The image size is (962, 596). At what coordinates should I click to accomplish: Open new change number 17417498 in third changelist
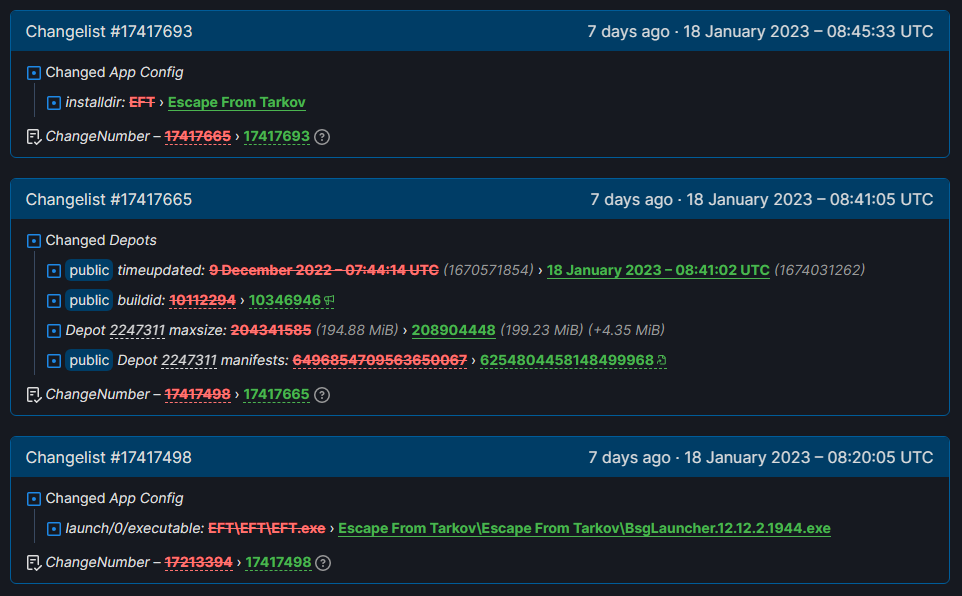(x=279, y=562)
